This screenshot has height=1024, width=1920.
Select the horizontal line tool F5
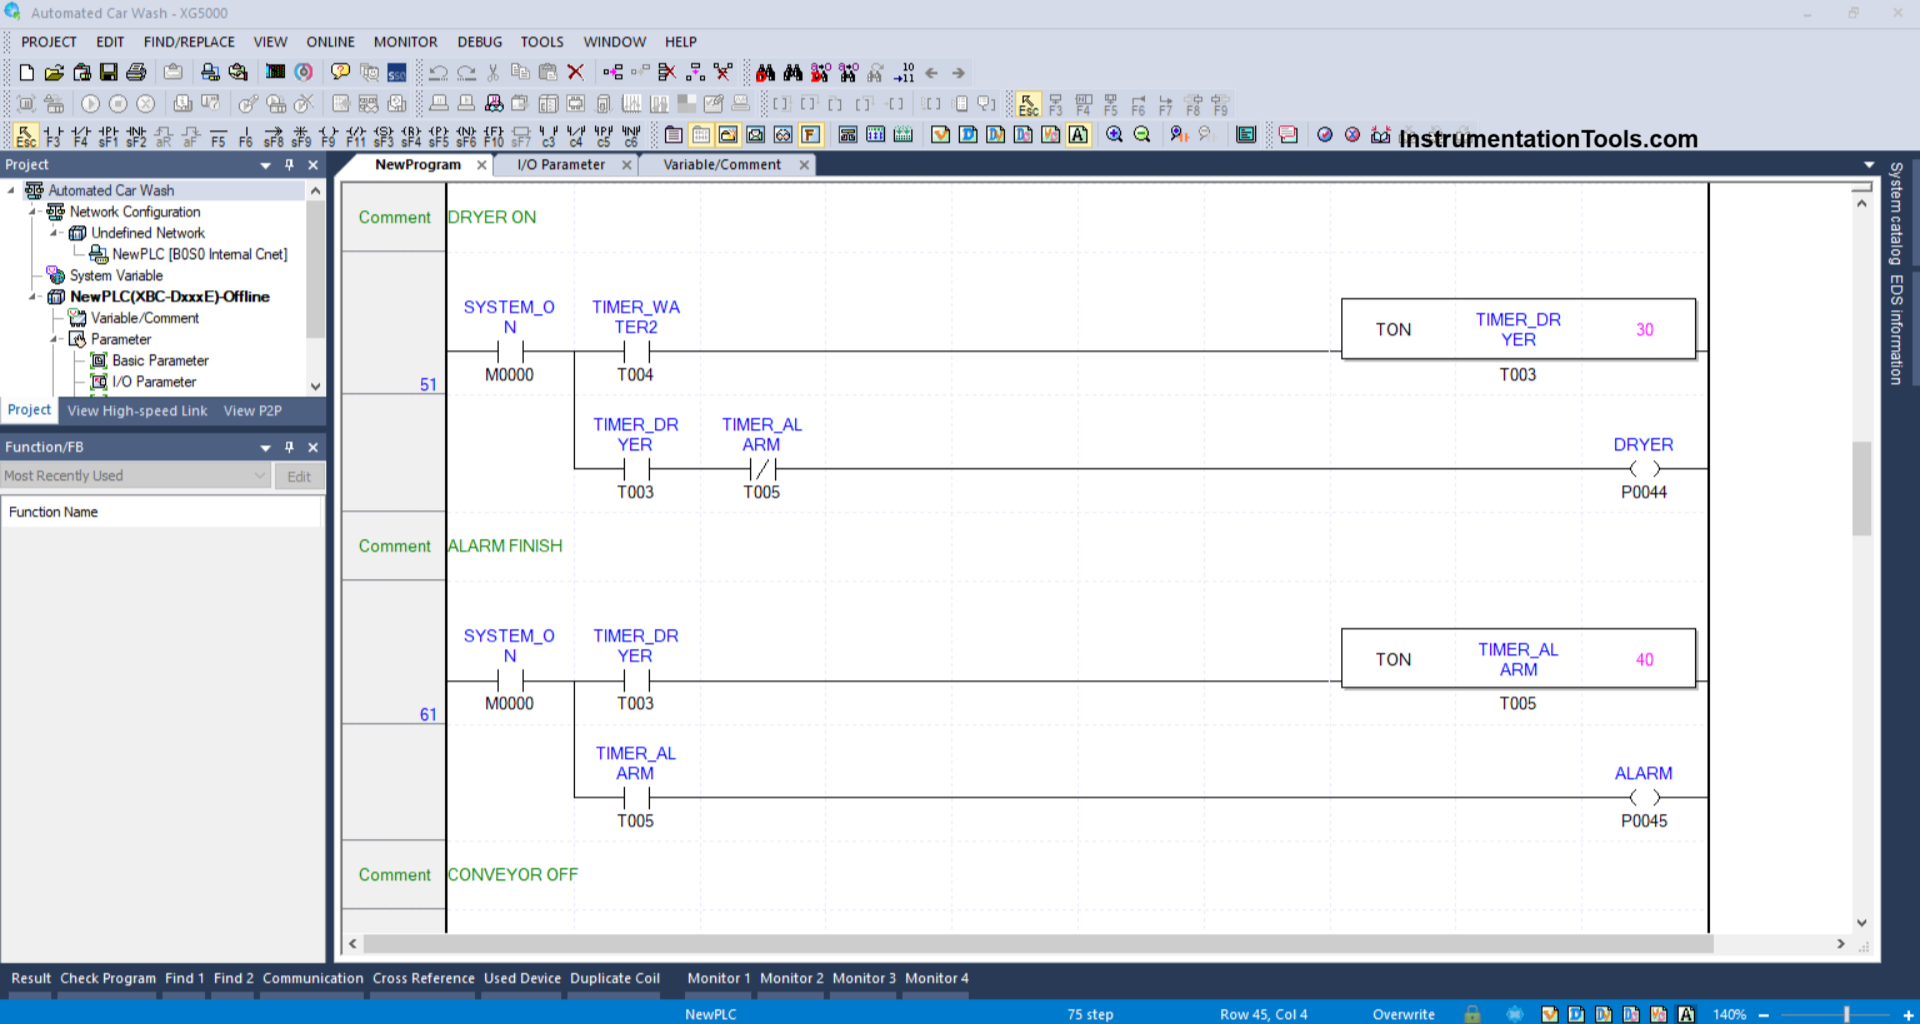click(220, 135)
